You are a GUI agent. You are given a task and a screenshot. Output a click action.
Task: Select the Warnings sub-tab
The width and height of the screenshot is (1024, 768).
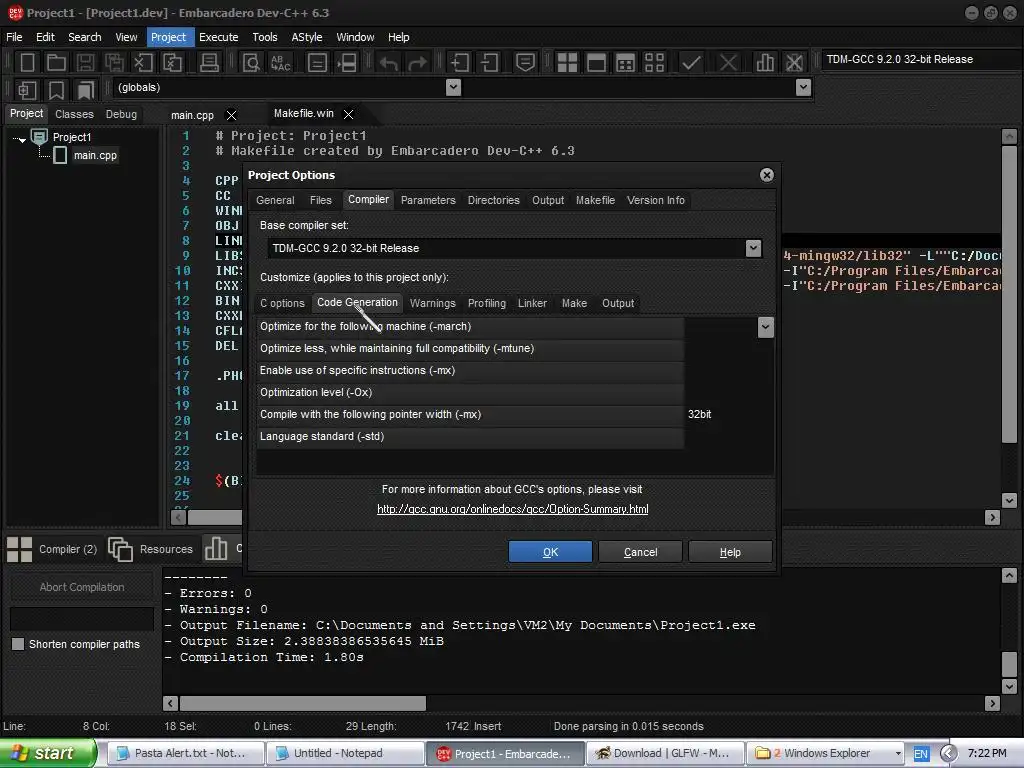(x=433, y=303)
